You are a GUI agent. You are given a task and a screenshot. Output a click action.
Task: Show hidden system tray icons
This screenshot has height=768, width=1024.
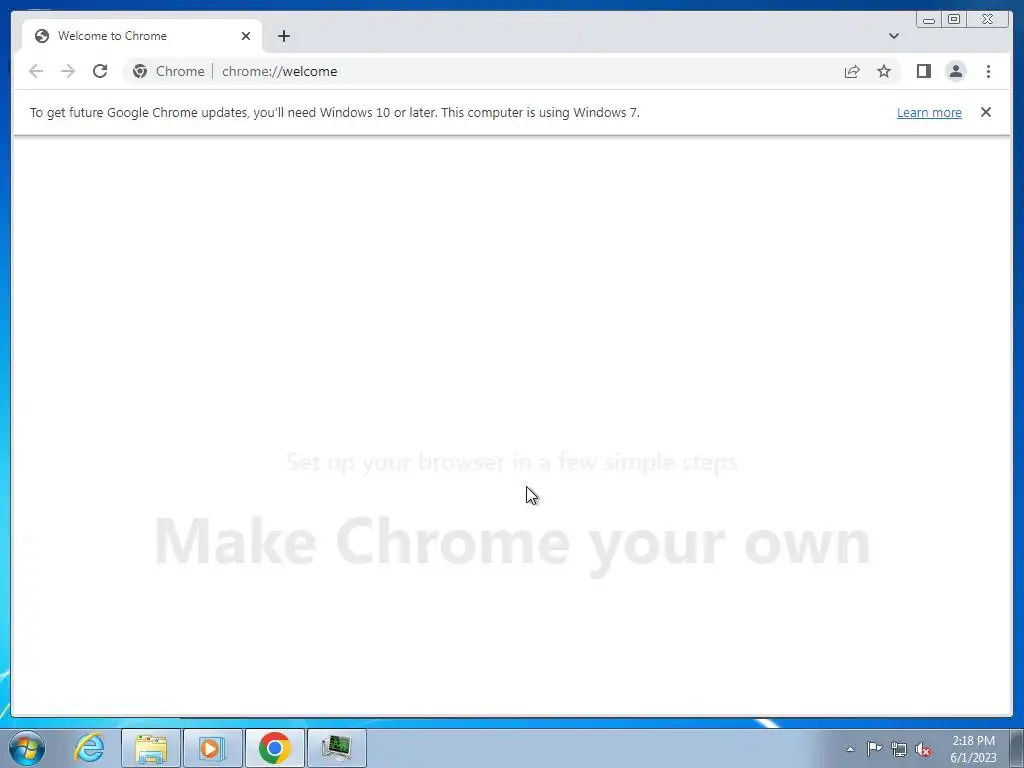pyautogui.click(x=850, y=749)
